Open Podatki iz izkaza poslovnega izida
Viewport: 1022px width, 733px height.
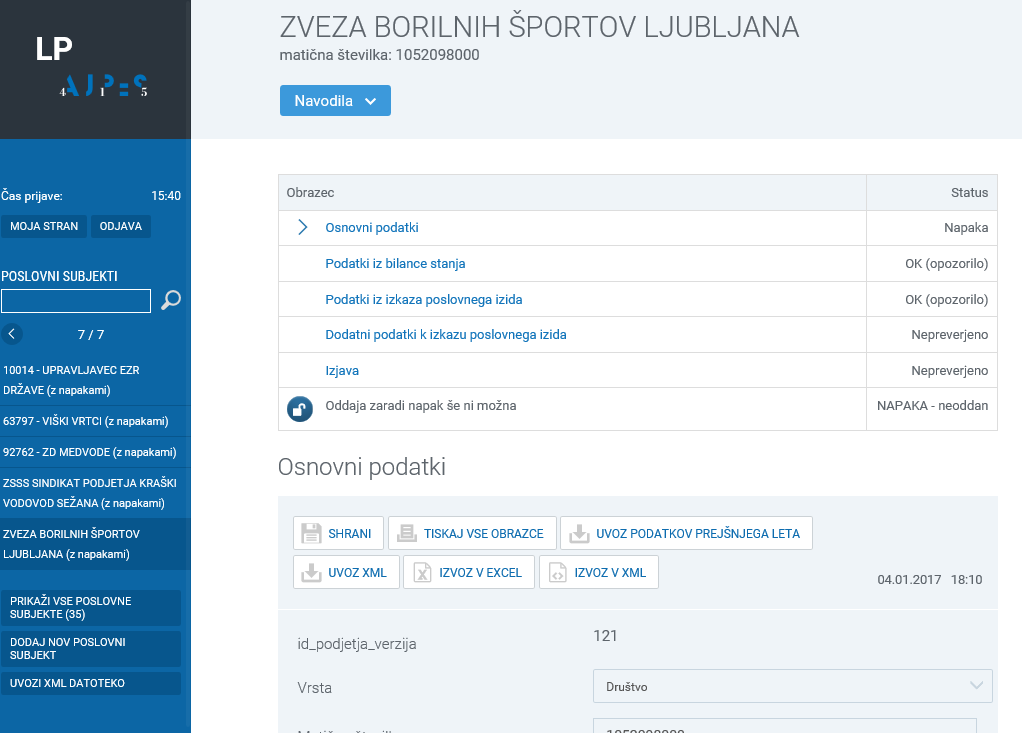423,299
